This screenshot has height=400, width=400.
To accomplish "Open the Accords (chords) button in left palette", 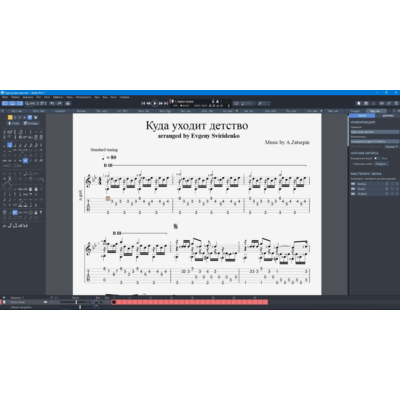I will tap(31, 123).
